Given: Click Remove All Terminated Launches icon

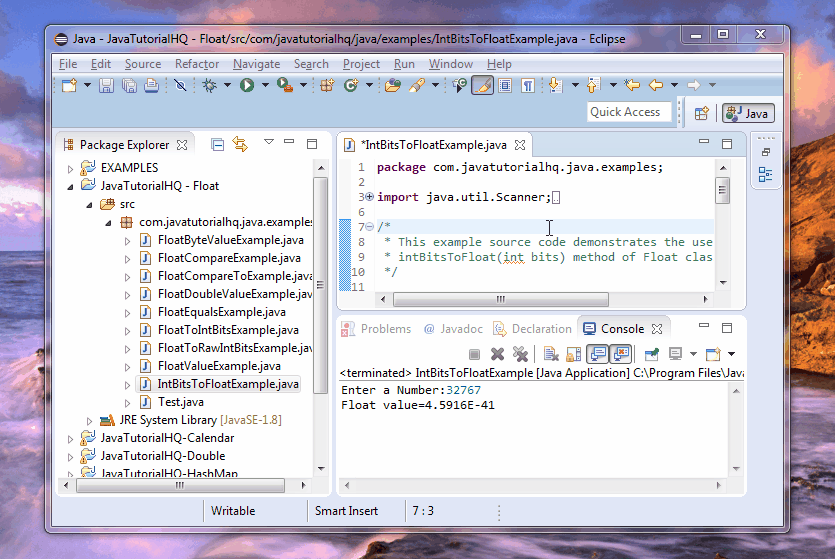Looking at the screenshot, I should coord(520,354).
